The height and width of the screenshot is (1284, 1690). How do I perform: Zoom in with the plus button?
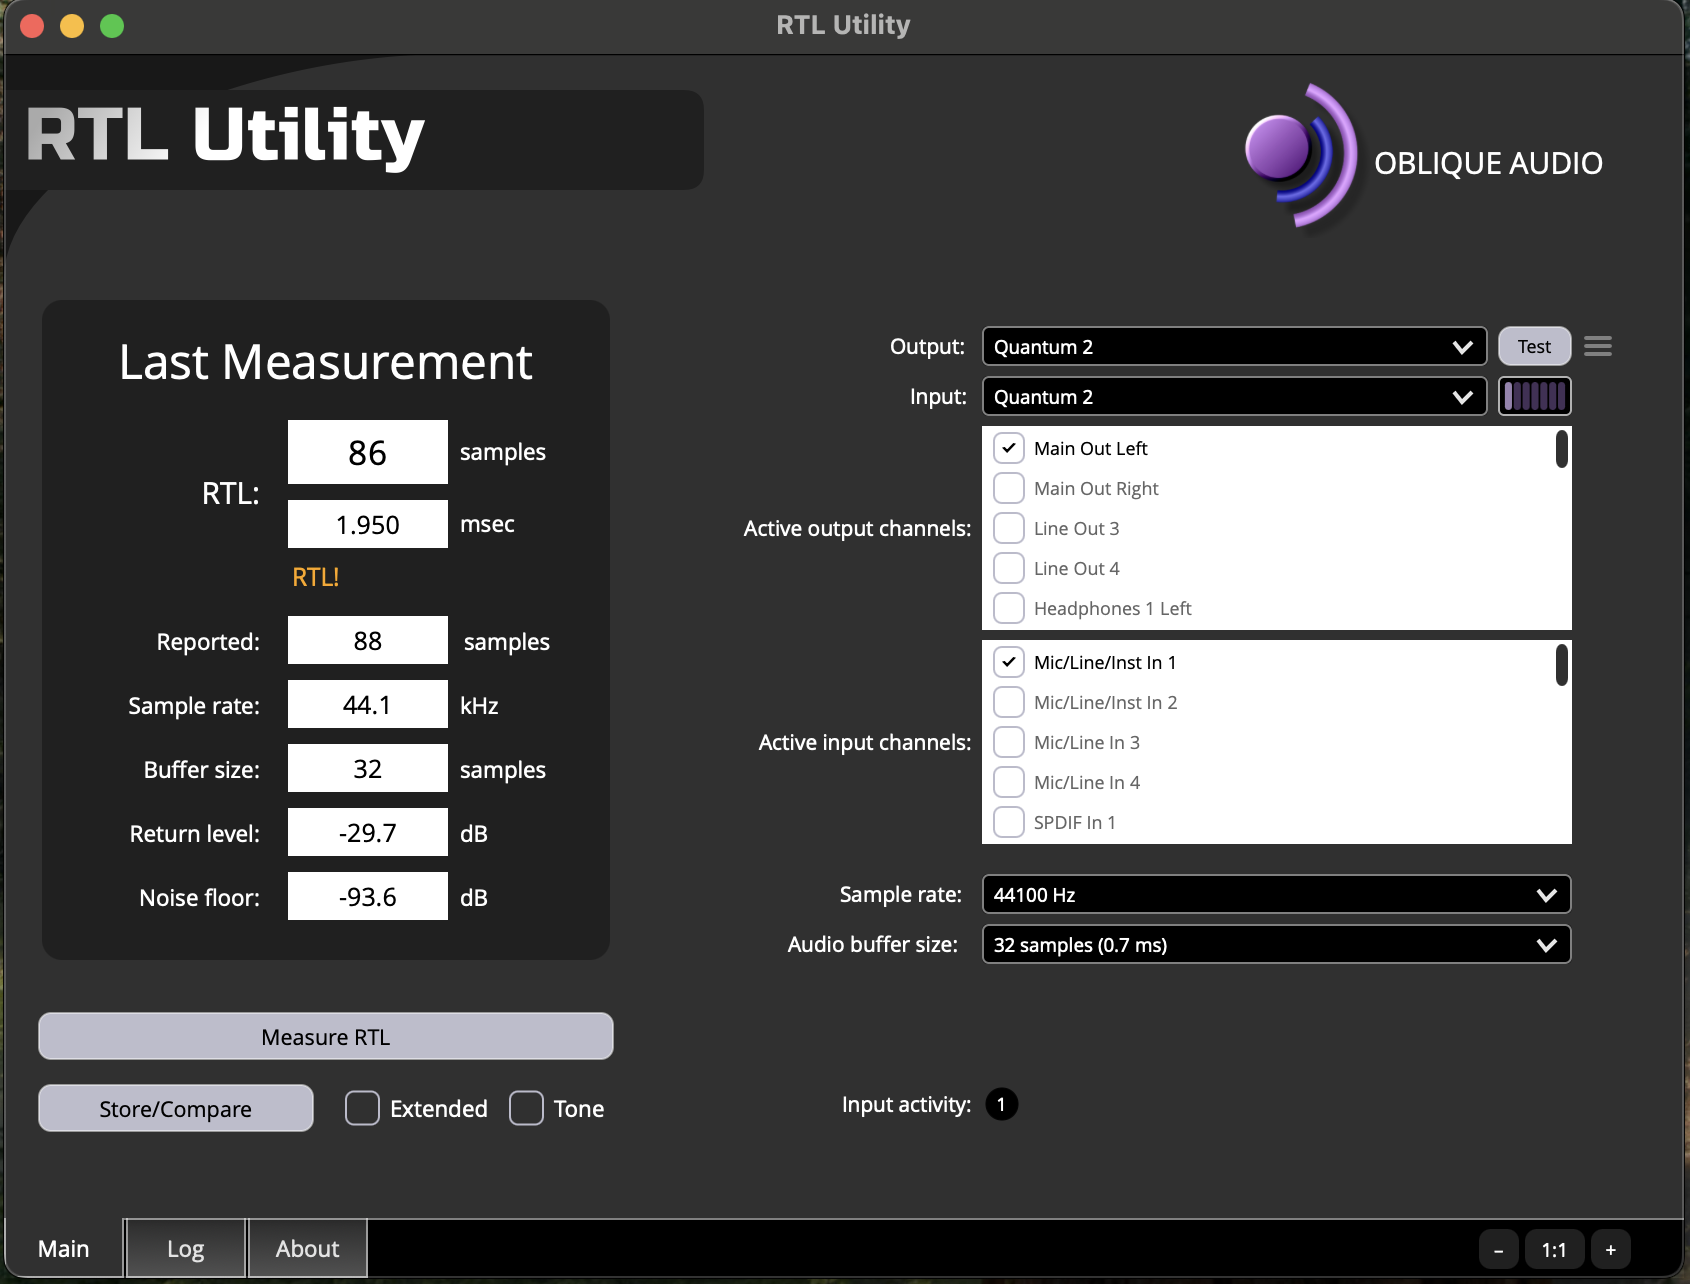[x=1611, y=1250]
